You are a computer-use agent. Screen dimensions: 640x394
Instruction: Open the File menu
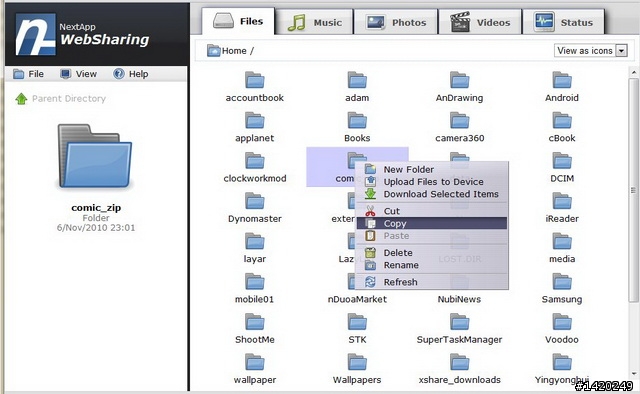coord(28,74)
